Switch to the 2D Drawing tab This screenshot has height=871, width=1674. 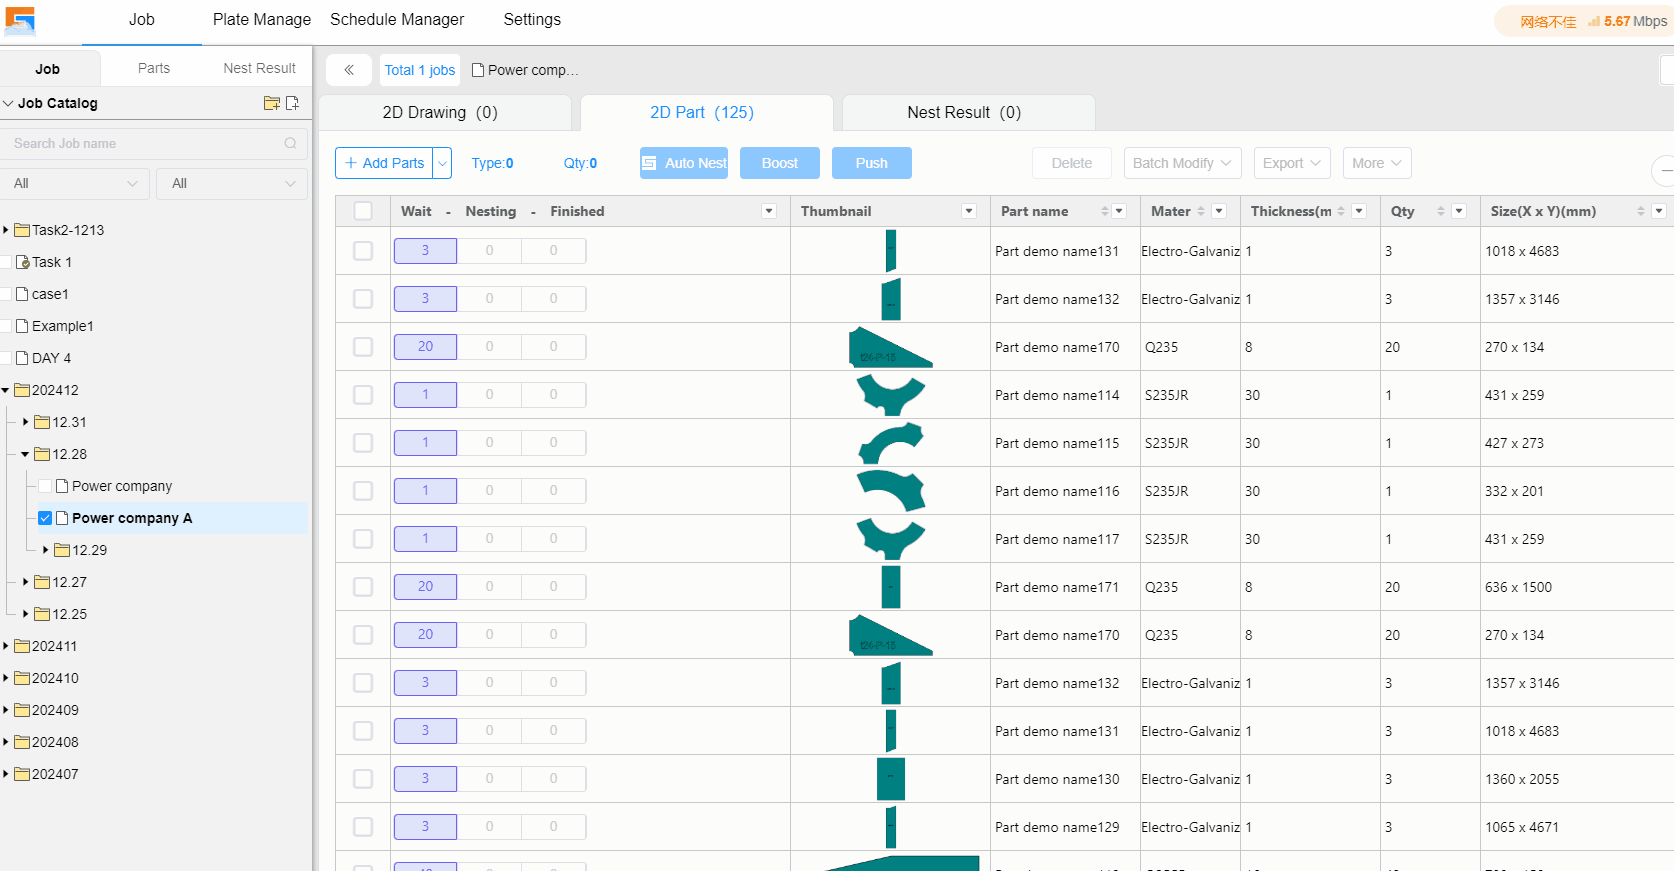pos(440,112)
